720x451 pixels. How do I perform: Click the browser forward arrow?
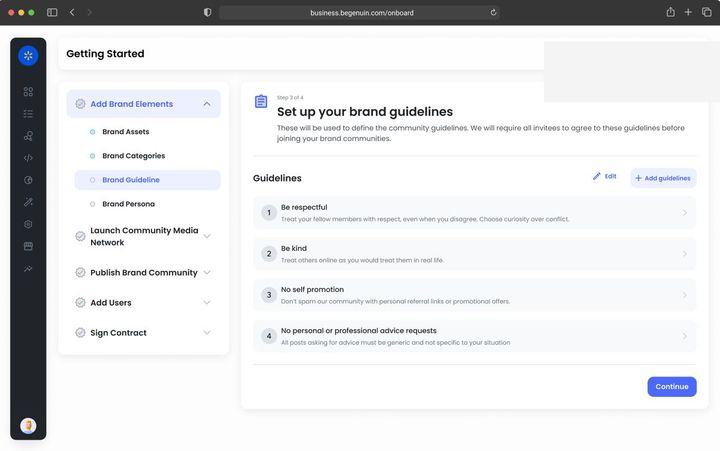[89, 12]
